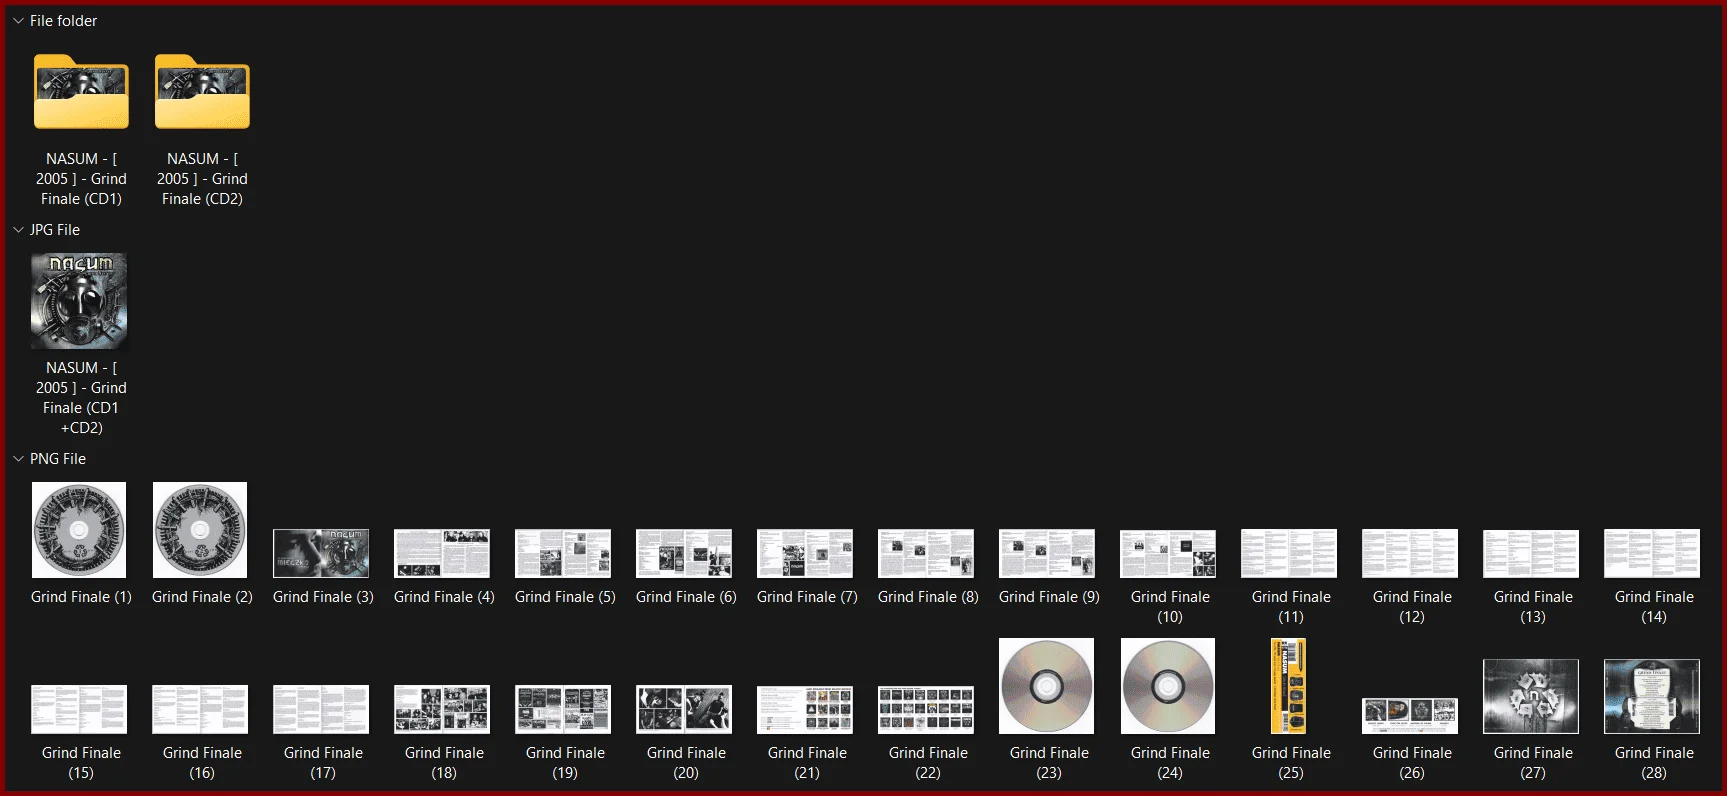Viewport: 1727px width, 796px height.
Task: Collapse the File folder group
Action: 18,21
